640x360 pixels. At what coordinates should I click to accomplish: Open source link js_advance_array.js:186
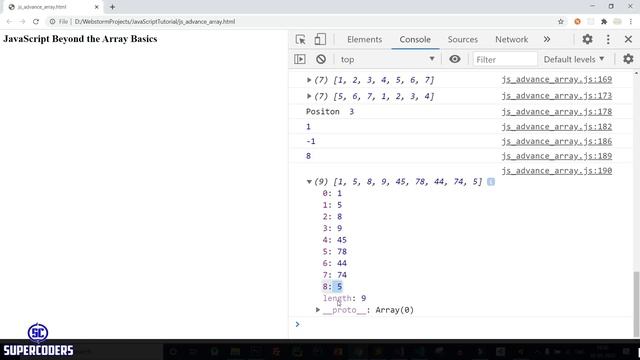[x=557, y=142]
